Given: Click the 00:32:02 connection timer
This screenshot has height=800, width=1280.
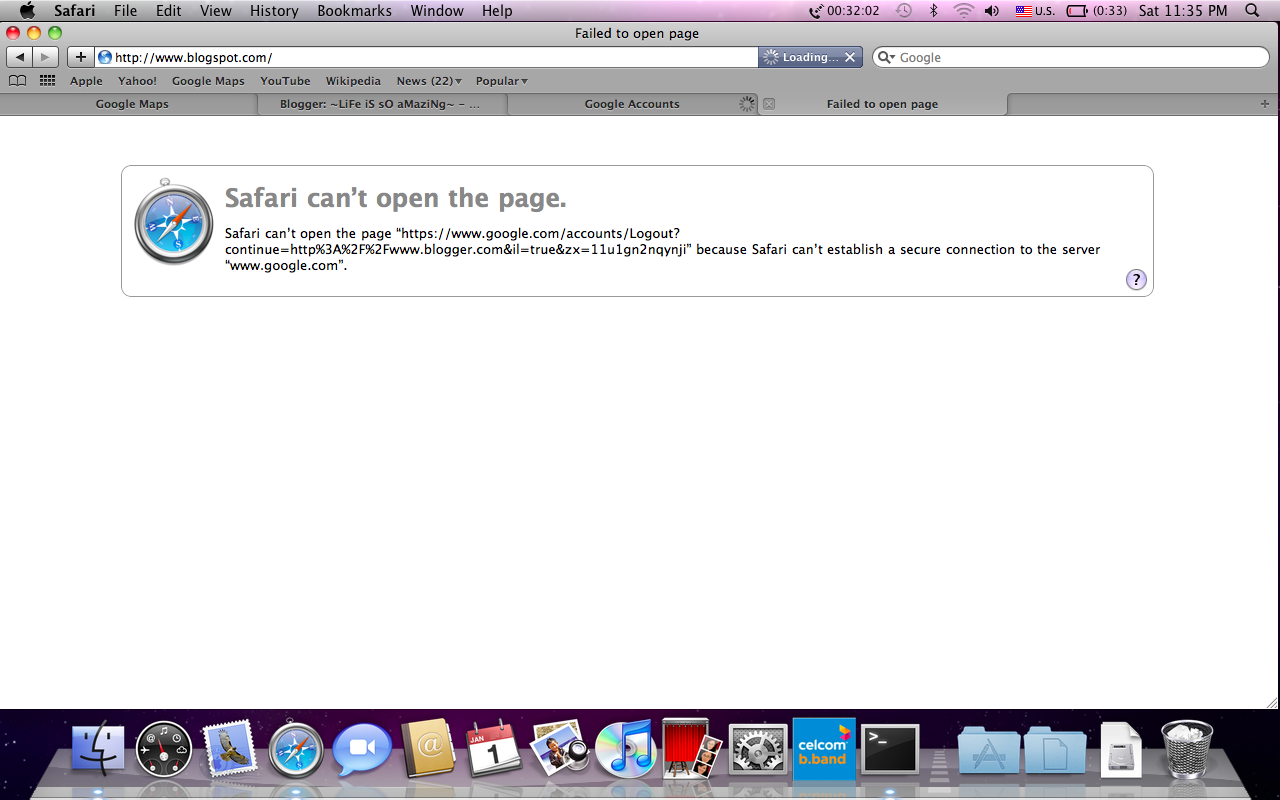Looking at the screenshot, I should (x=846, y=11).
